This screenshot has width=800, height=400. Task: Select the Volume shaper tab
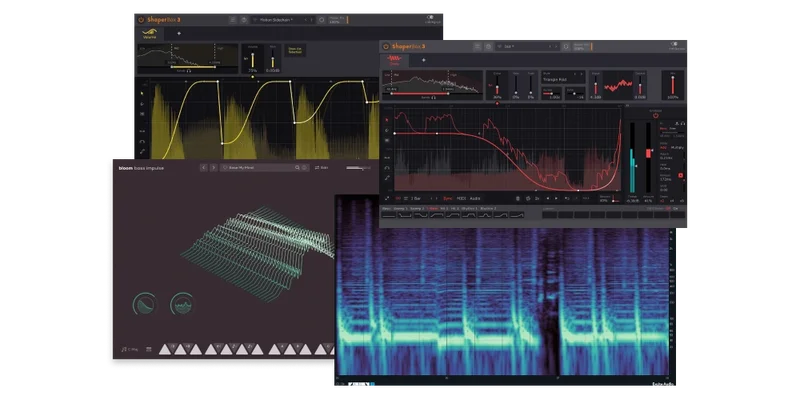coord(149,34)
